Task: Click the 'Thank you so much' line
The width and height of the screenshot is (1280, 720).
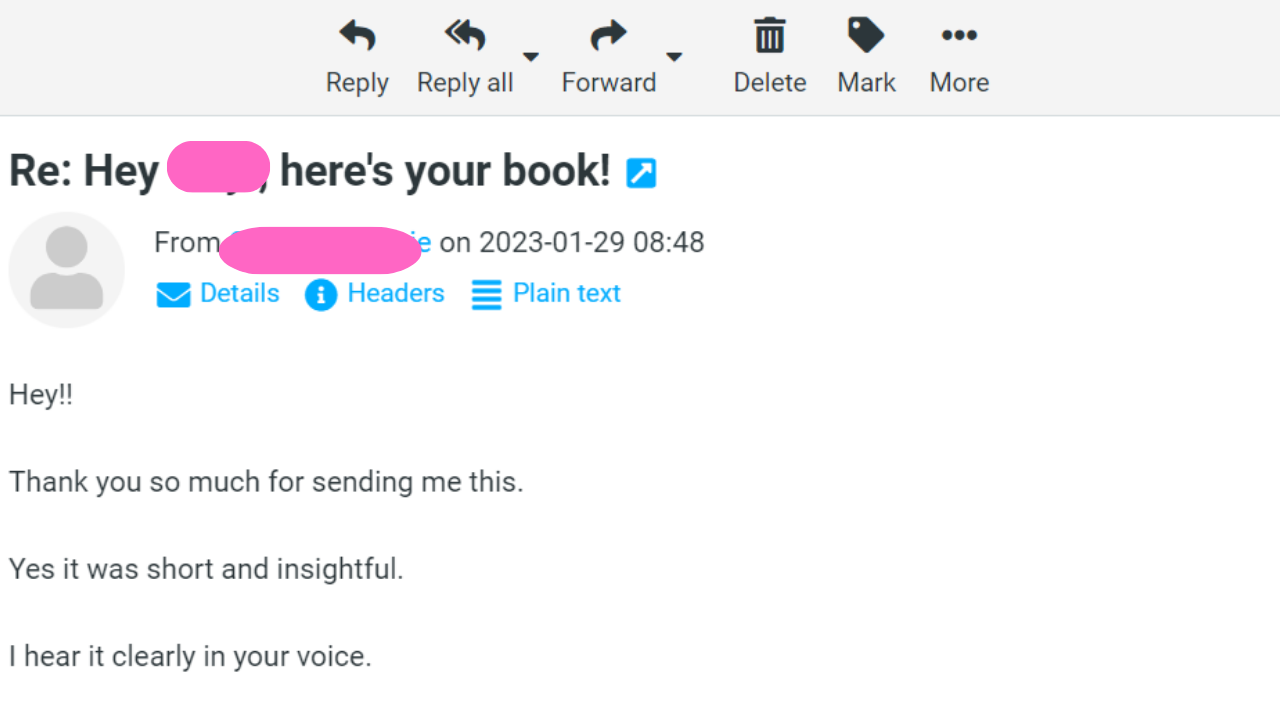Action: click(266, 482)
